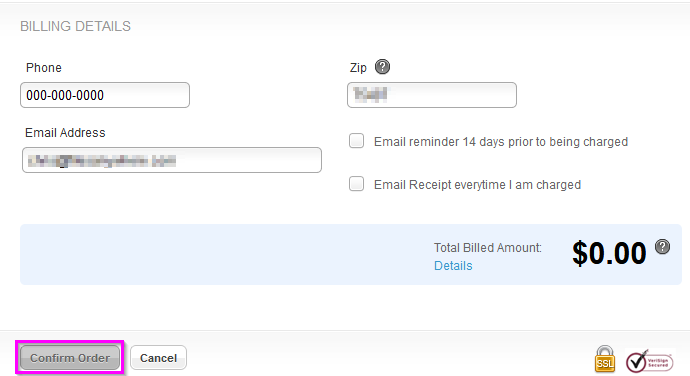Click the 'Email Receipt everytime I am charged' label

[x=477, y=184]
